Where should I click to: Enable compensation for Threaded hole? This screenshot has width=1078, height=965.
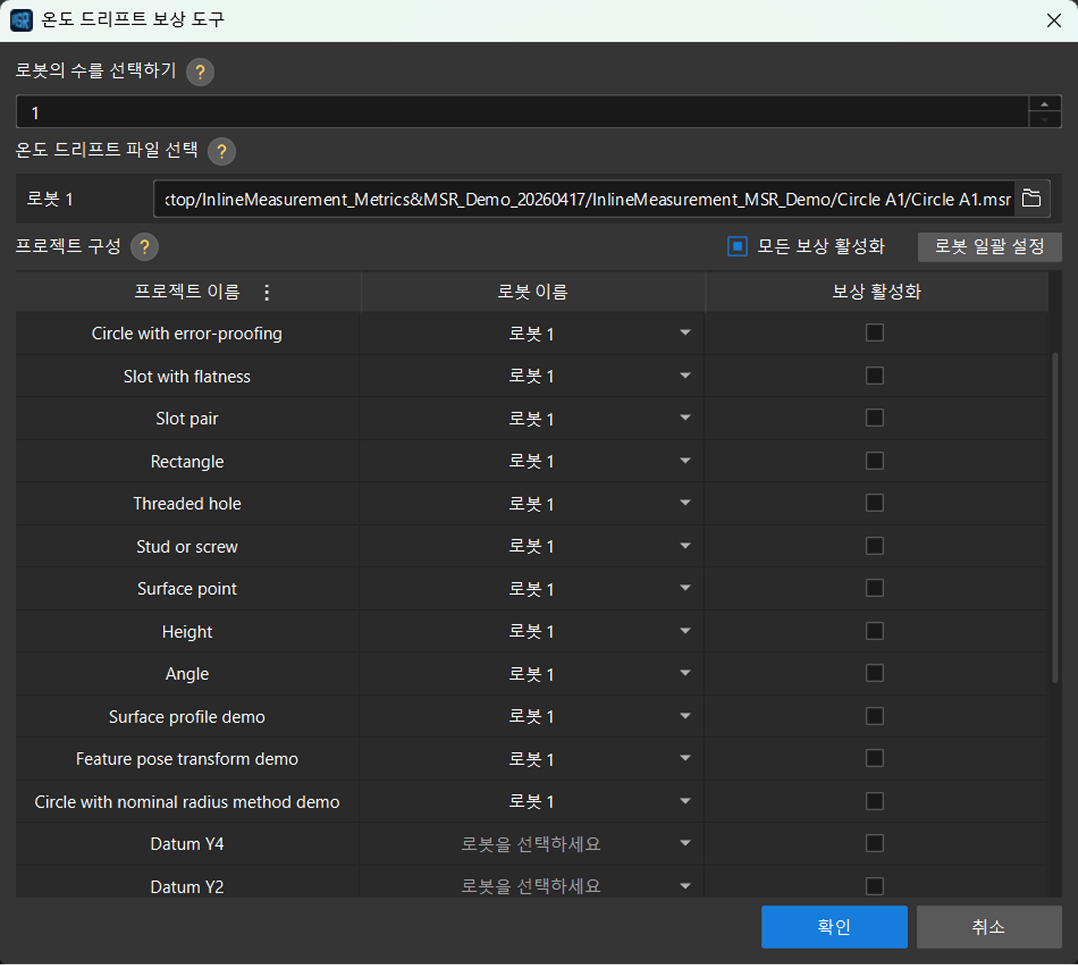(x=874, y=503)
